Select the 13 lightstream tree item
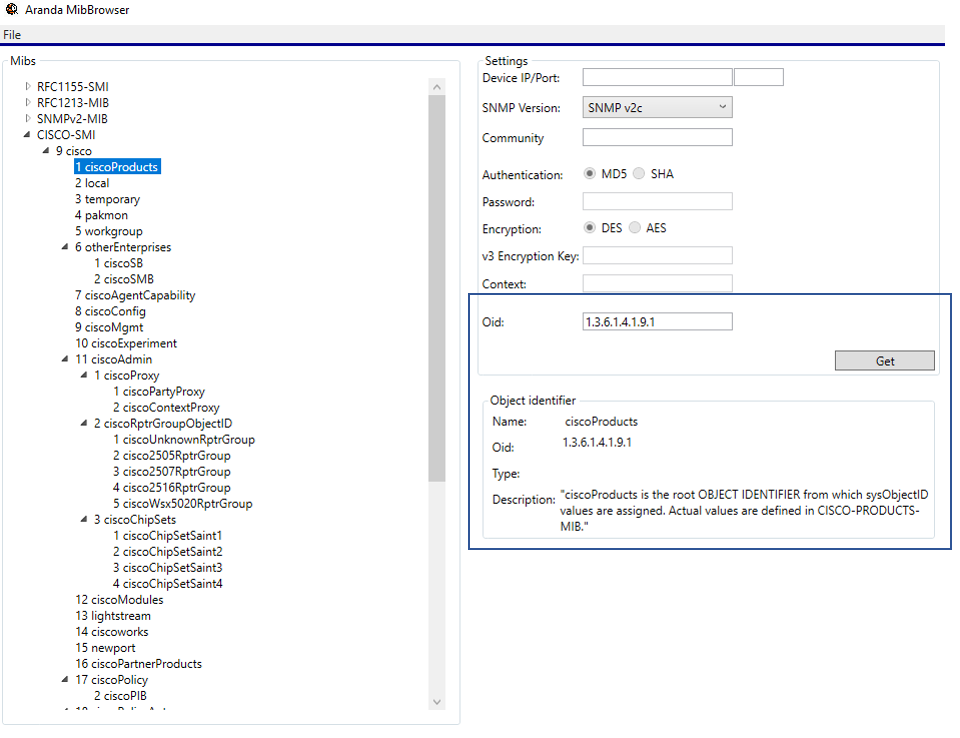 pos(113,616)
